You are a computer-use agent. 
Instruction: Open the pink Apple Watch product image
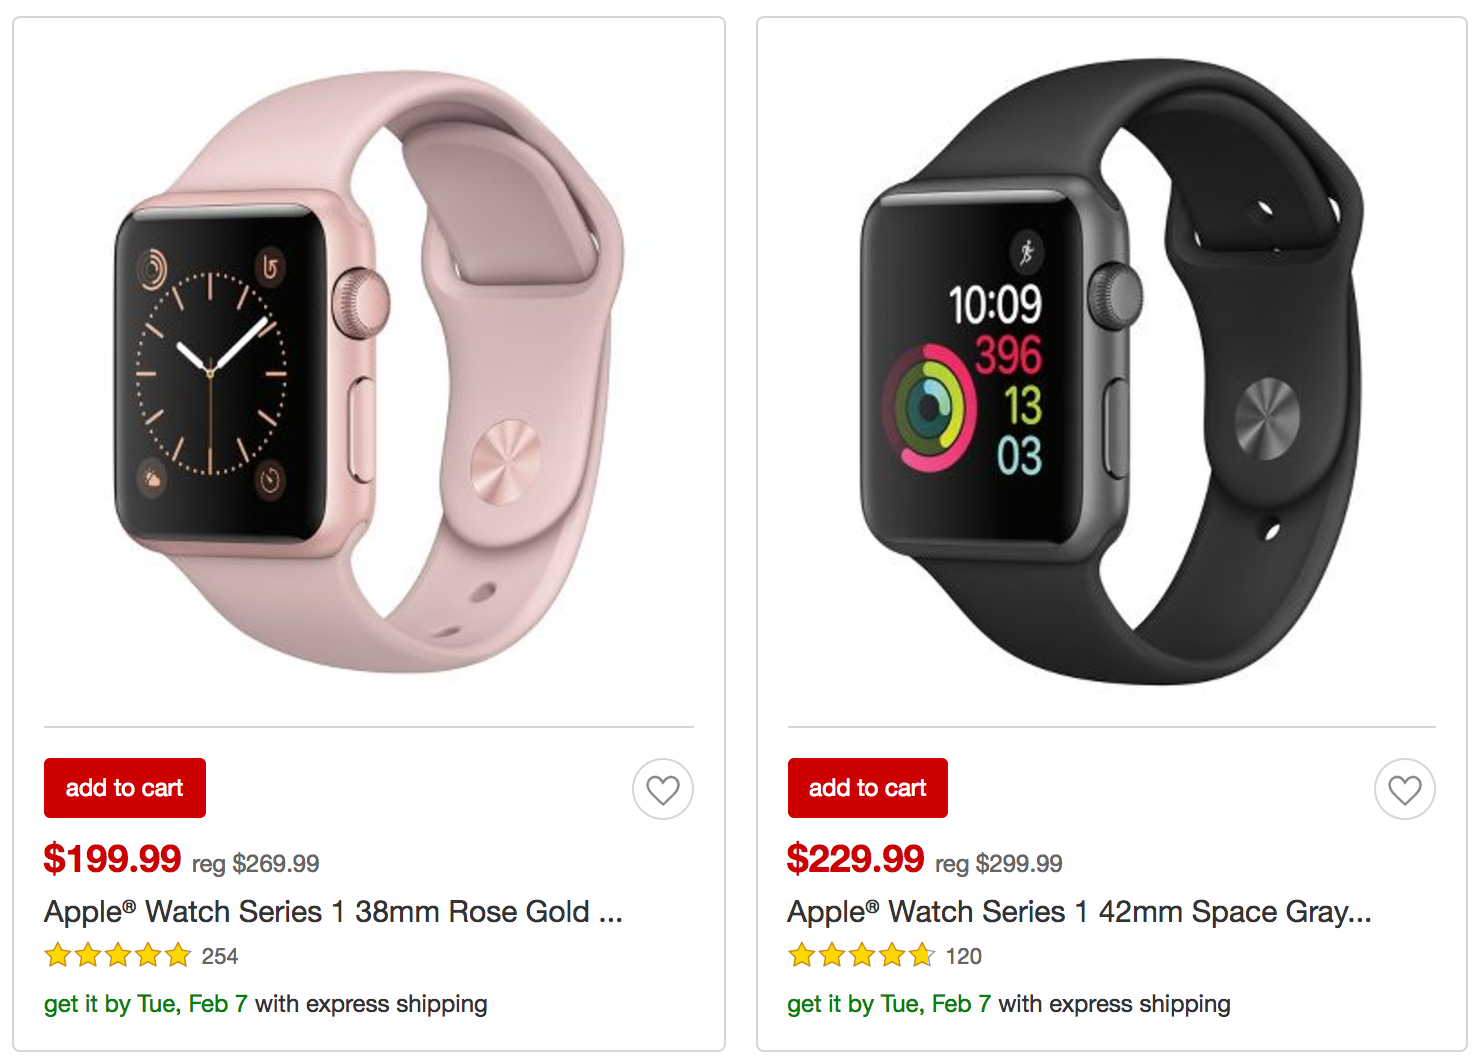pos(369,372)
